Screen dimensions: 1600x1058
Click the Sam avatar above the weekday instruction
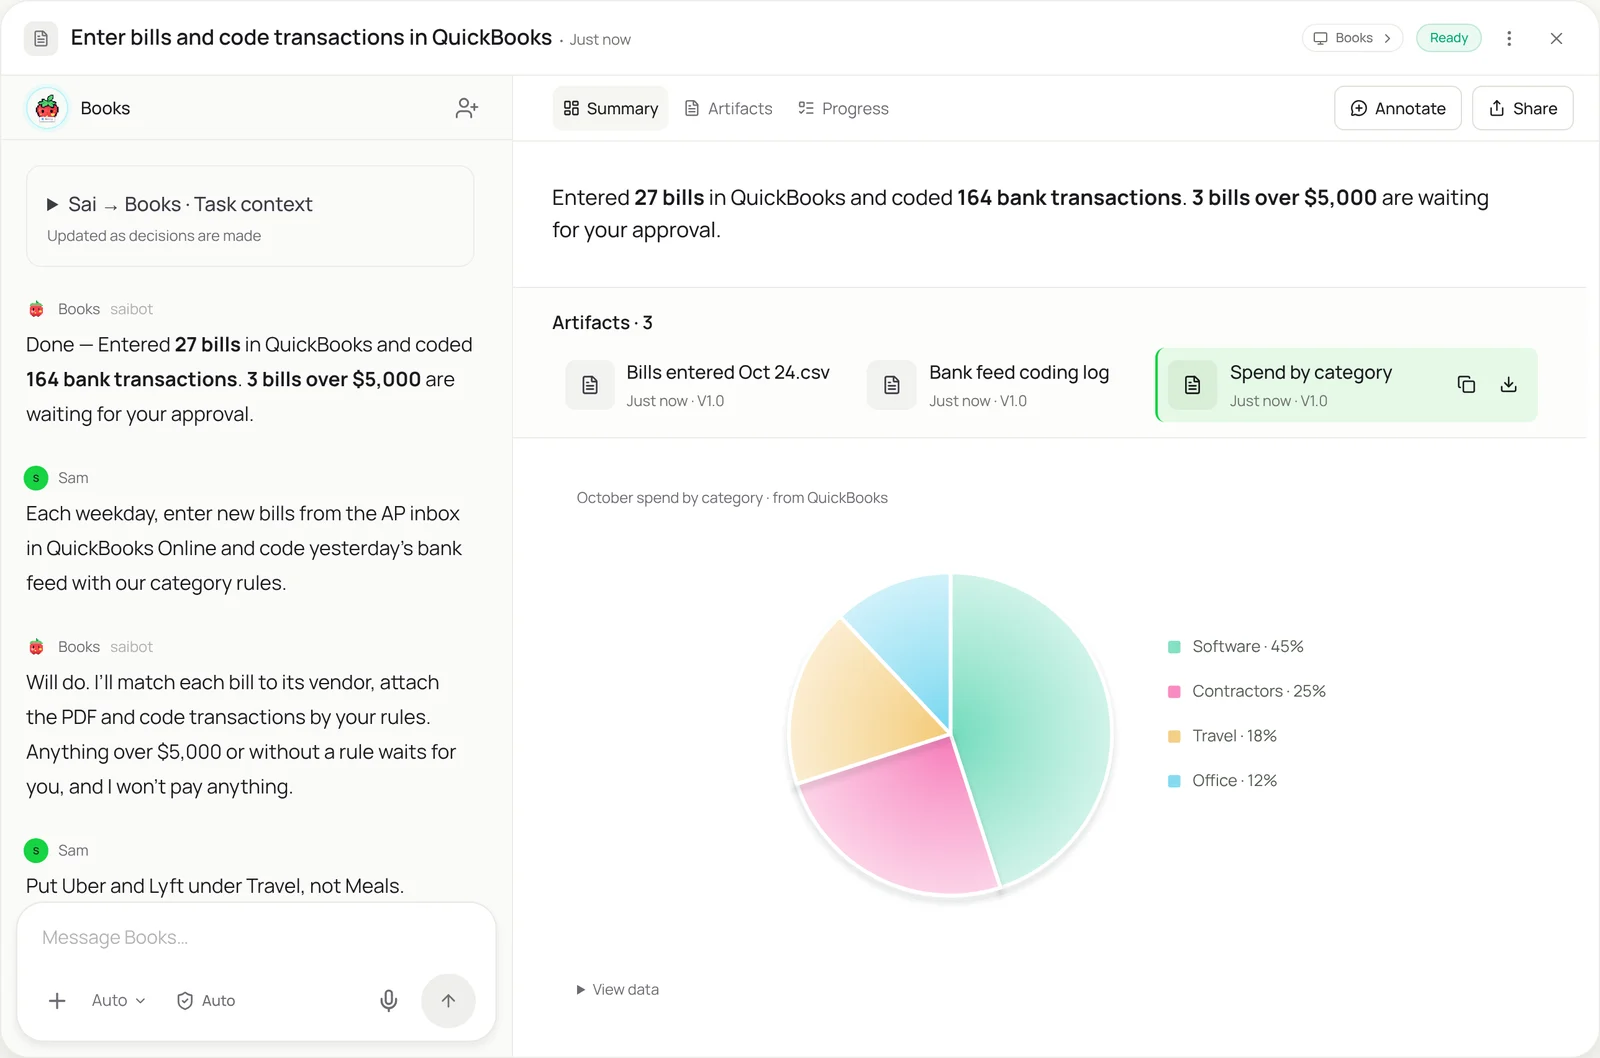coord(36,478)
